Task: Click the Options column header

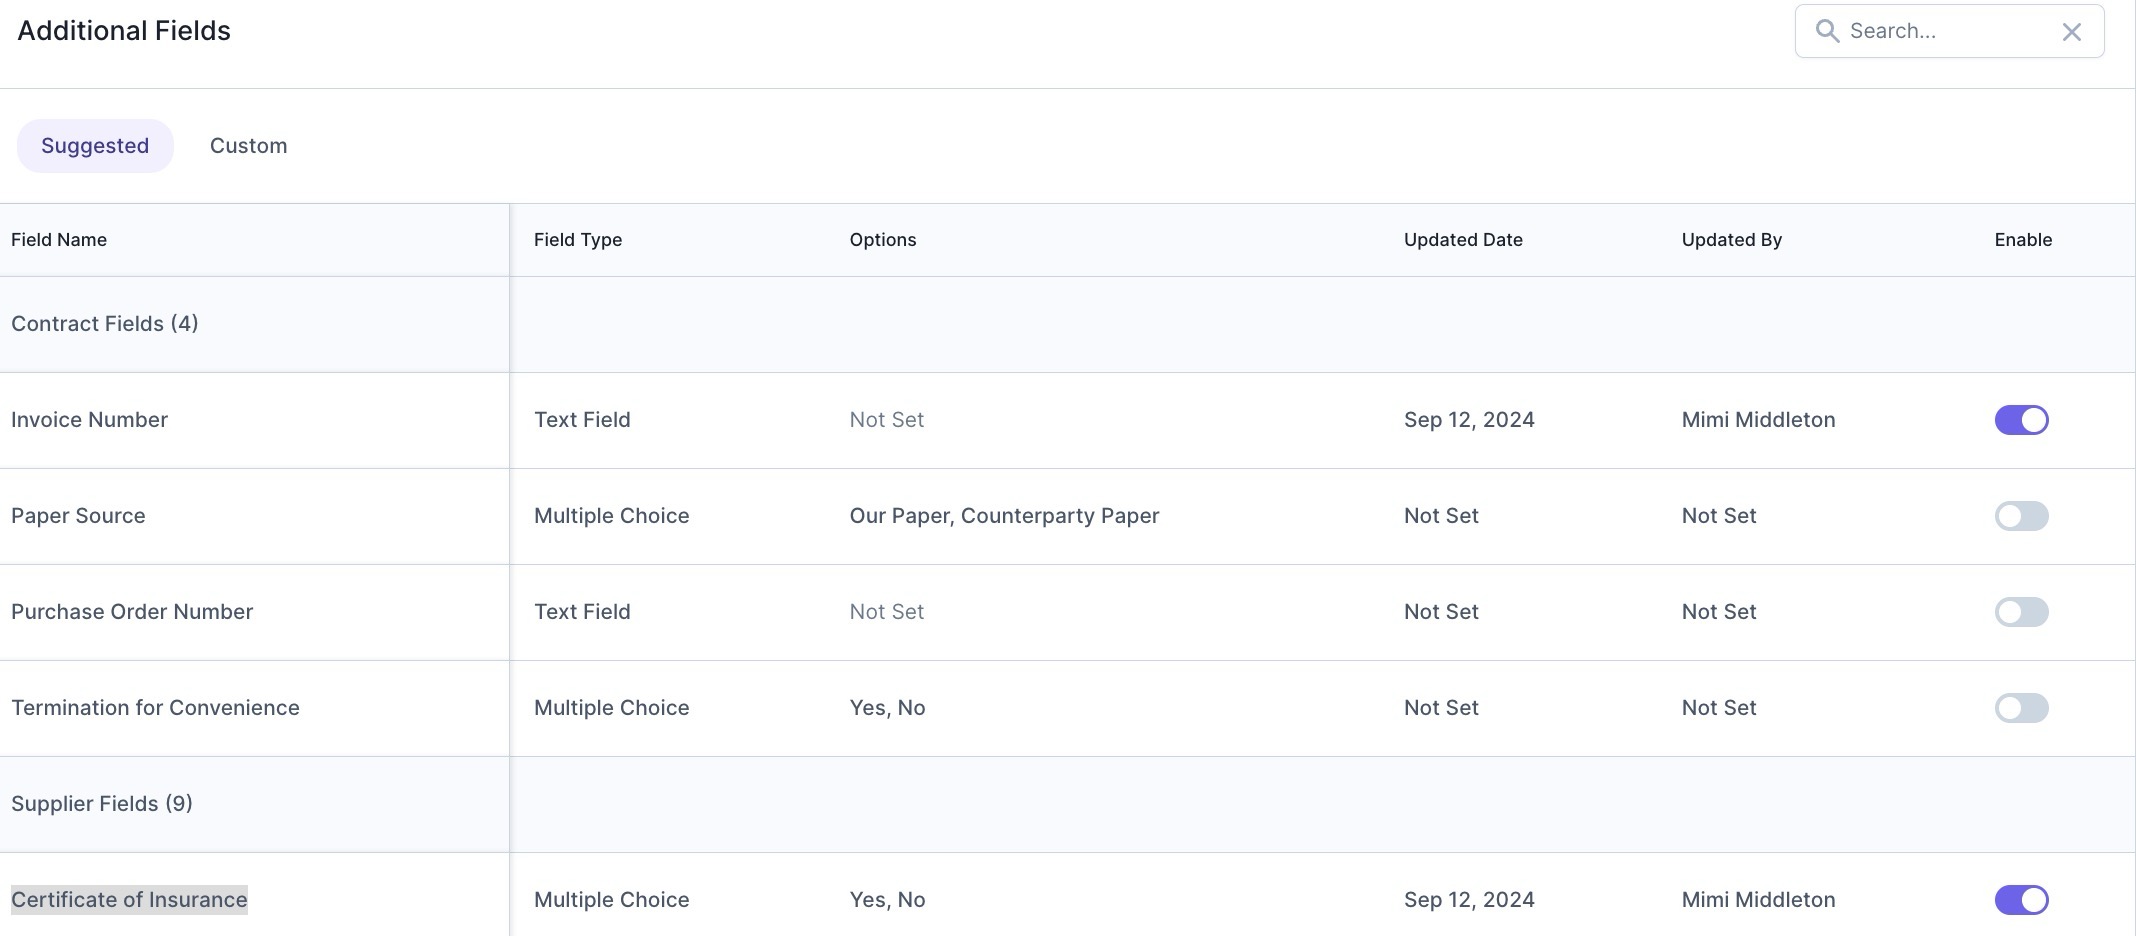Action: [x=883, y=240]
